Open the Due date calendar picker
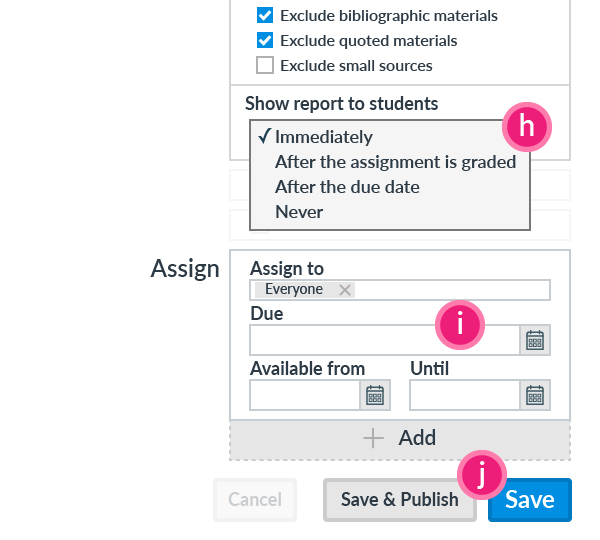The width and height of the screenshot is (600, 540). [535, 341]
